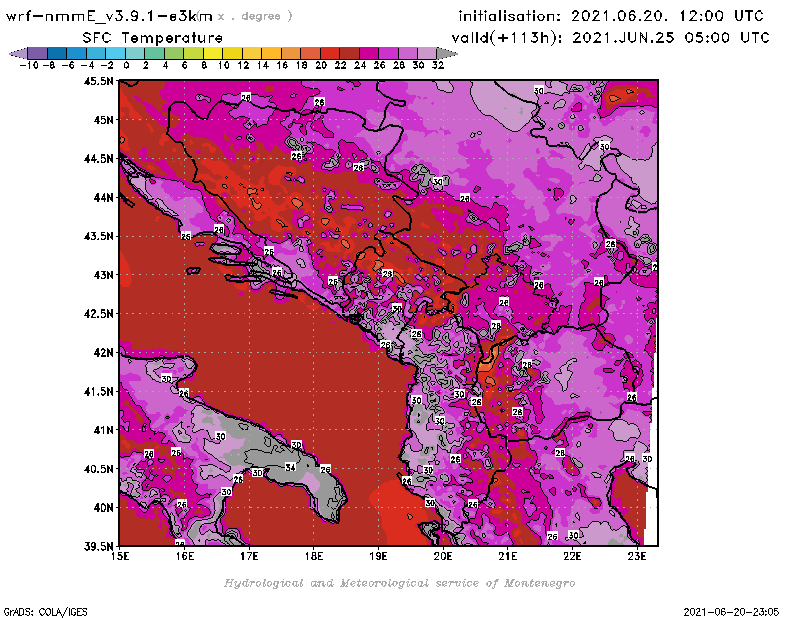Image resolution: width=800 pixels, height=618 pixels.
Task: Click the legend swatch between 0 and 2
Action: [135, 54]
